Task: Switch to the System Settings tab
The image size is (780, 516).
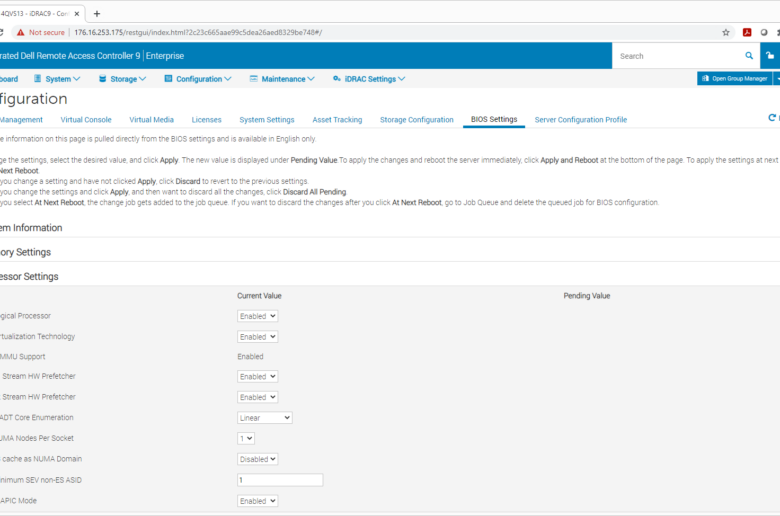Action: [x=267, y=119]
